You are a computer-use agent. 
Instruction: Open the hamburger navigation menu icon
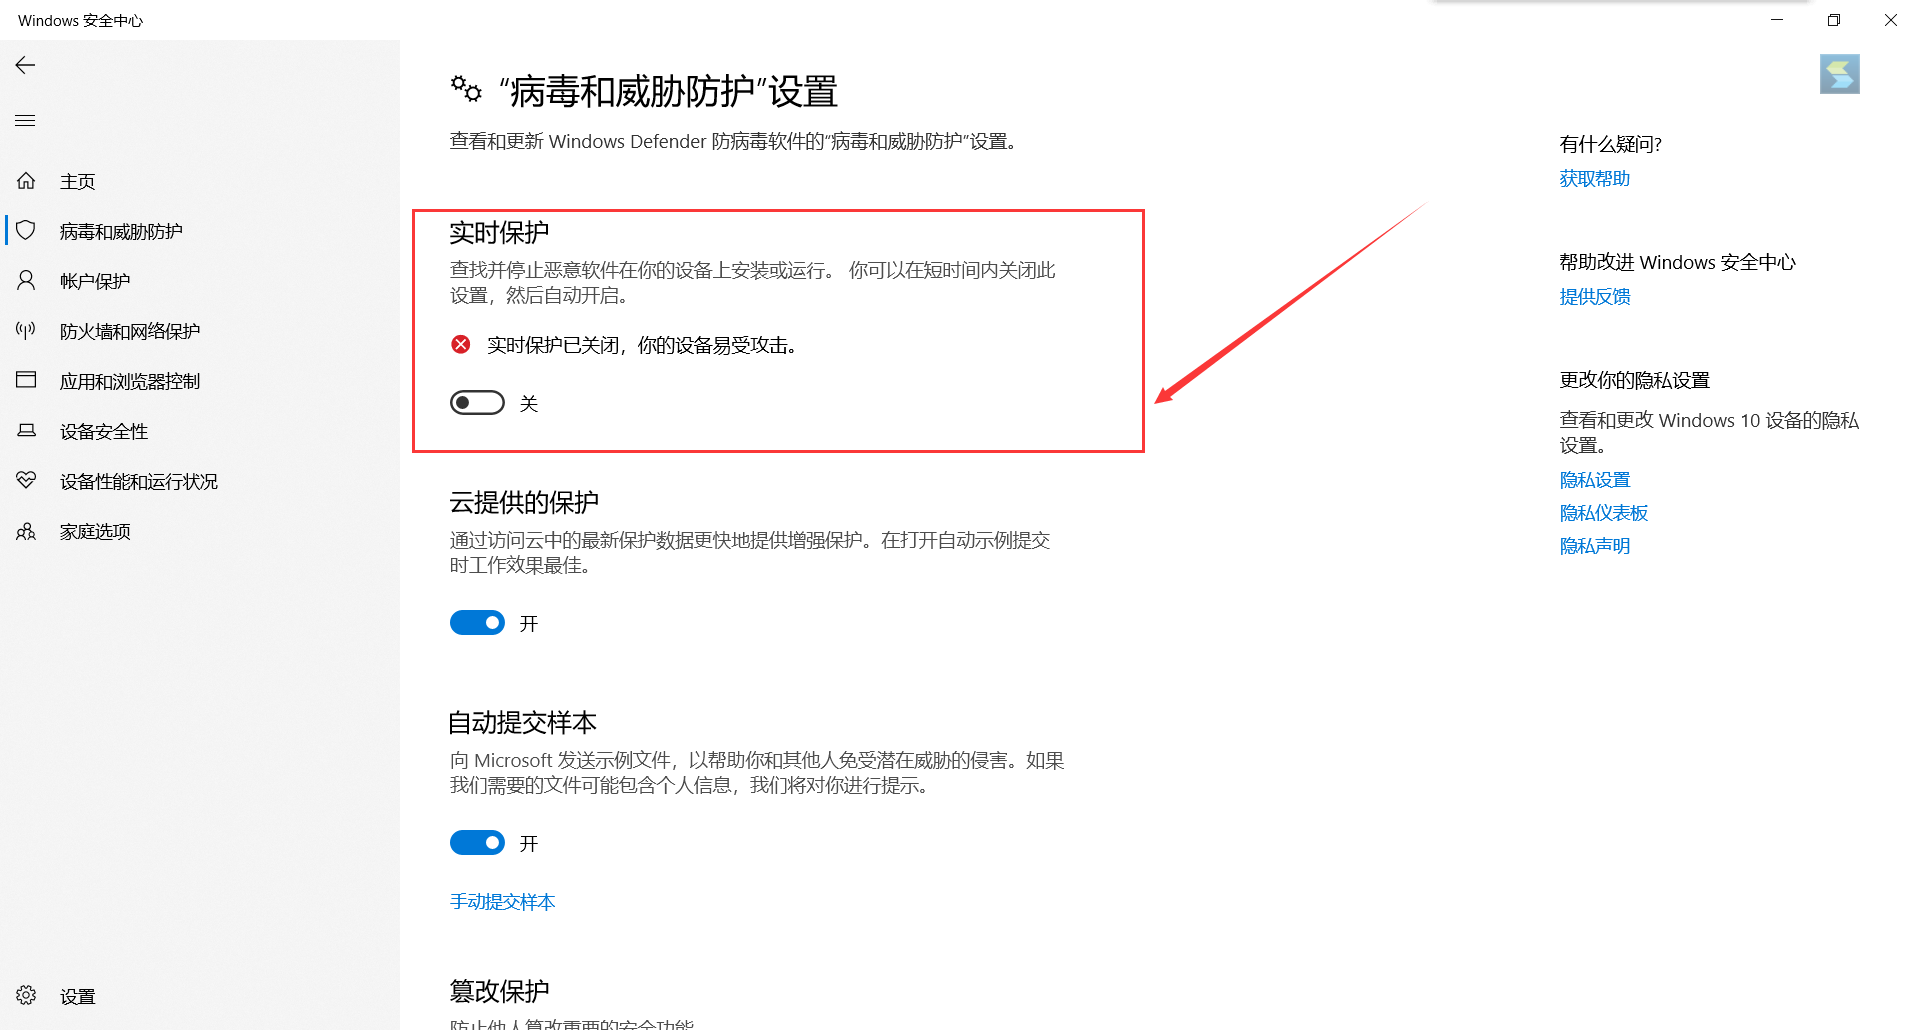[x=26, y=121]
